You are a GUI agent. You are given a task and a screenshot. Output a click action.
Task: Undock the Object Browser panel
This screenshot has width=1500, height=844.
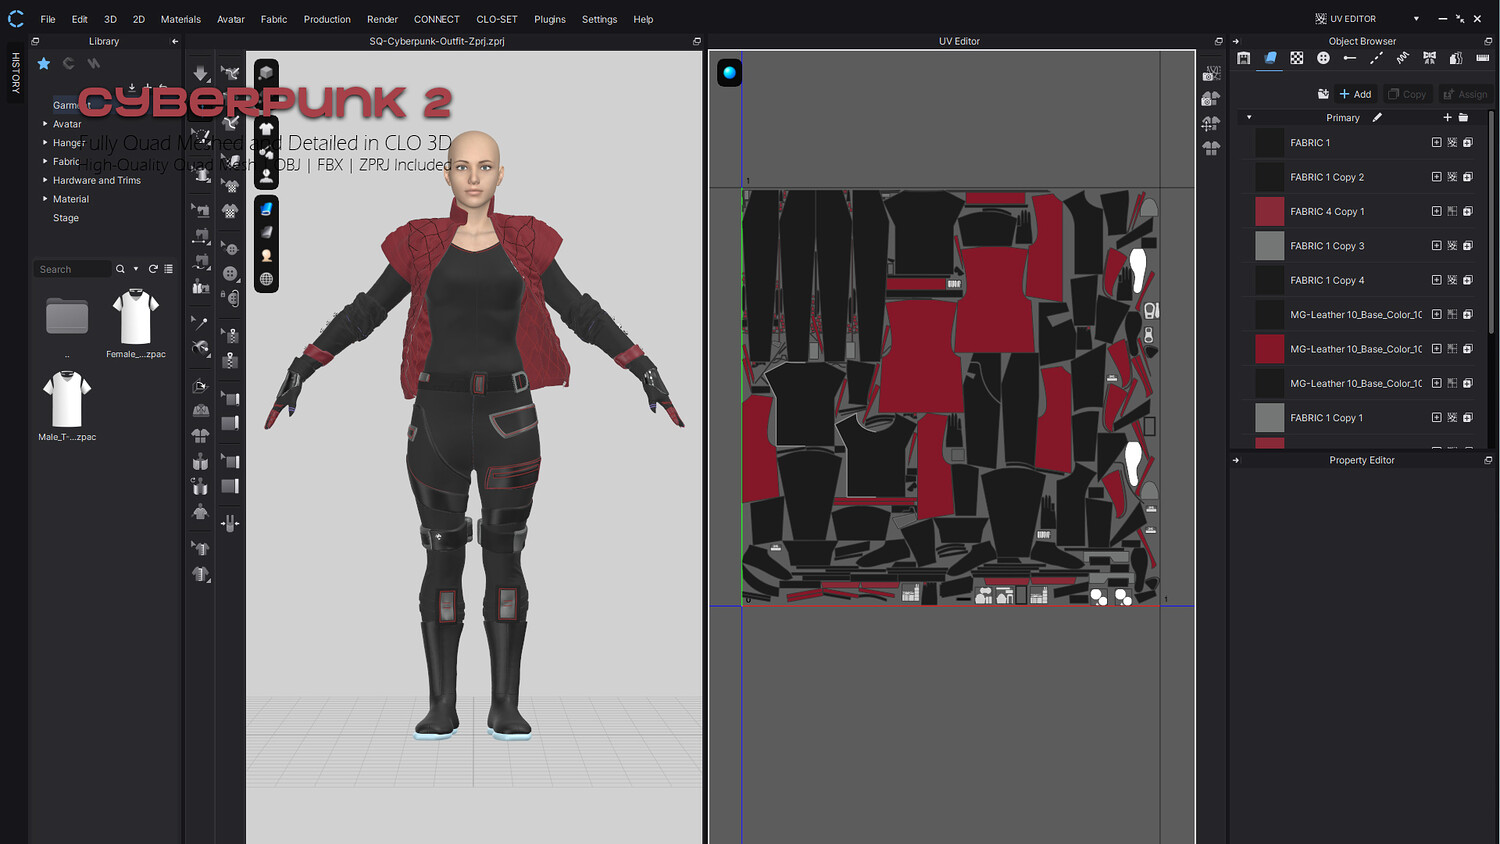(x=1488, y=41)
